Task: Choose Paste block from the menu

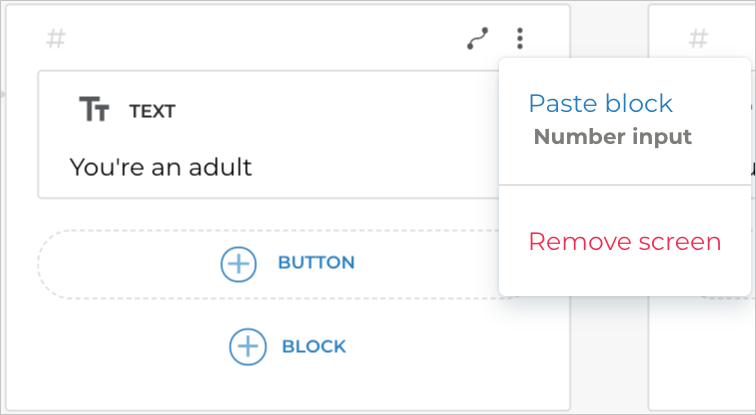Action: 600,103
